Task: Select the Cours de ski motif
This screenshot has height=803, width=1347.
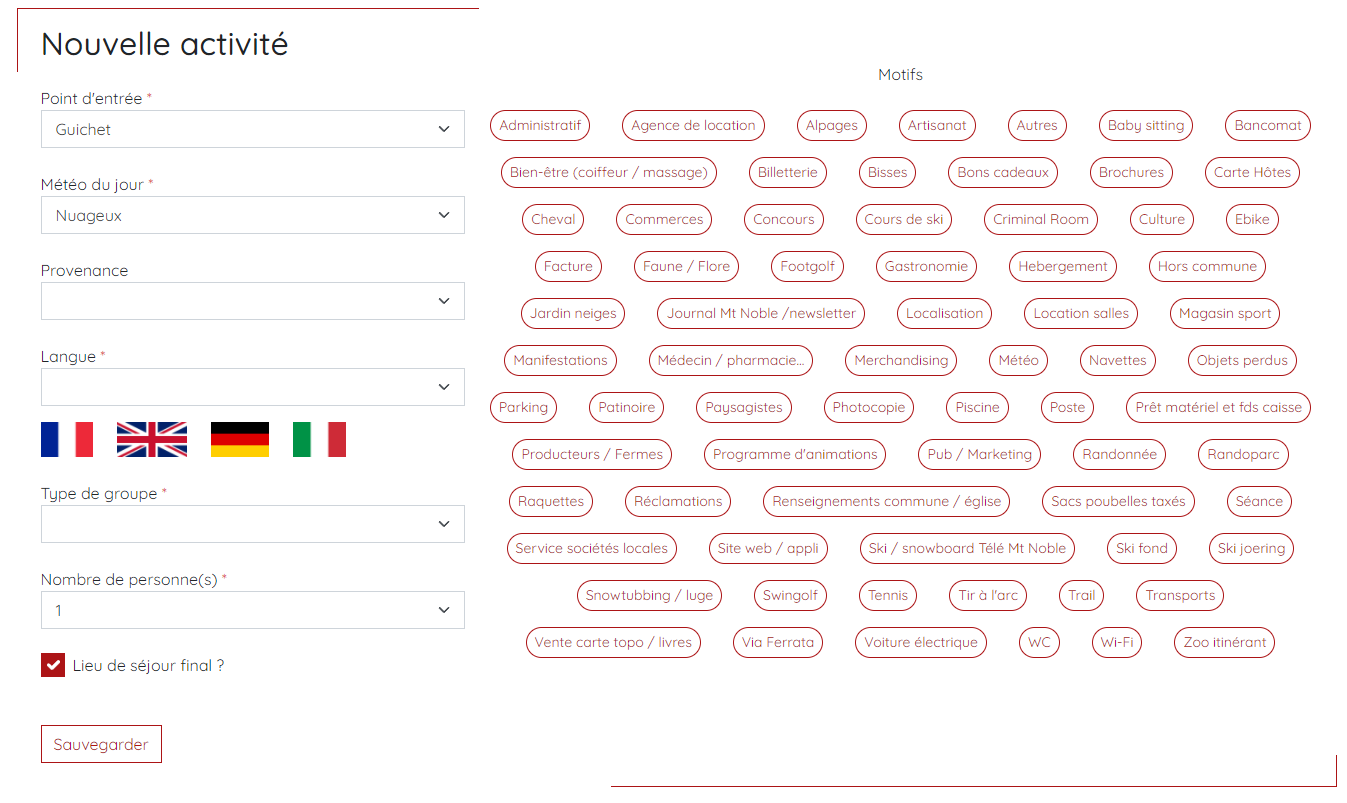Action: 904,219
